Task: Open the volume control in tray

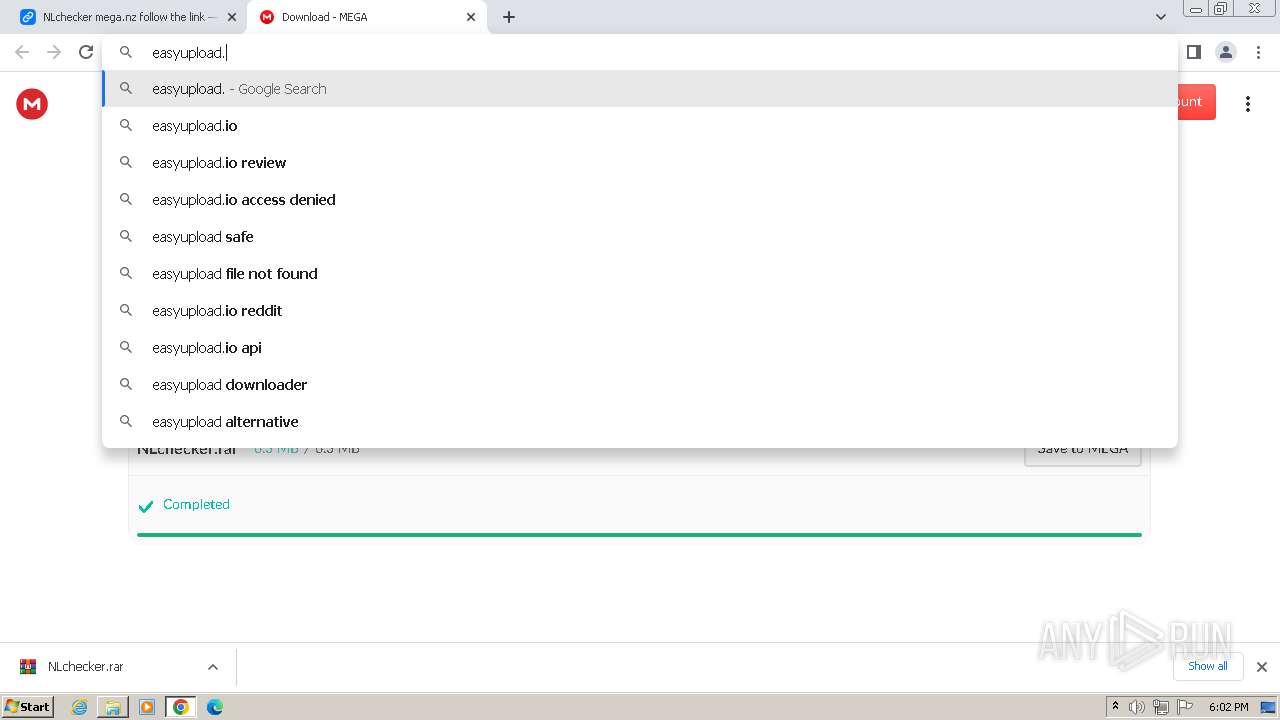Action: 1137,707
